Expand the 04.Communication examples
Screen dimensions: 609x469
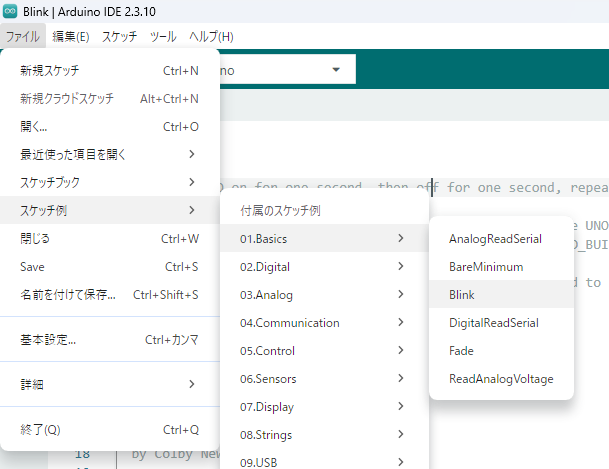pyautogui.click(x=324, y=323)
